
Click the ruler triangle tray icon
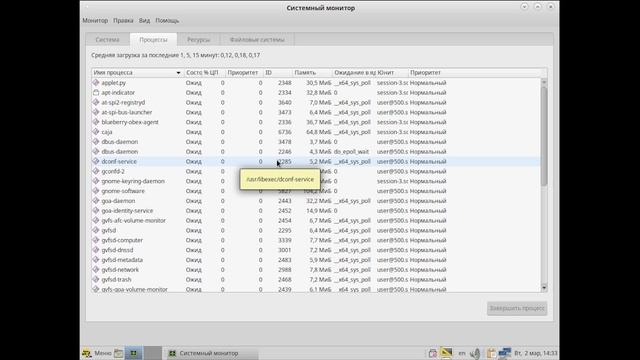(x=446, y=353)
